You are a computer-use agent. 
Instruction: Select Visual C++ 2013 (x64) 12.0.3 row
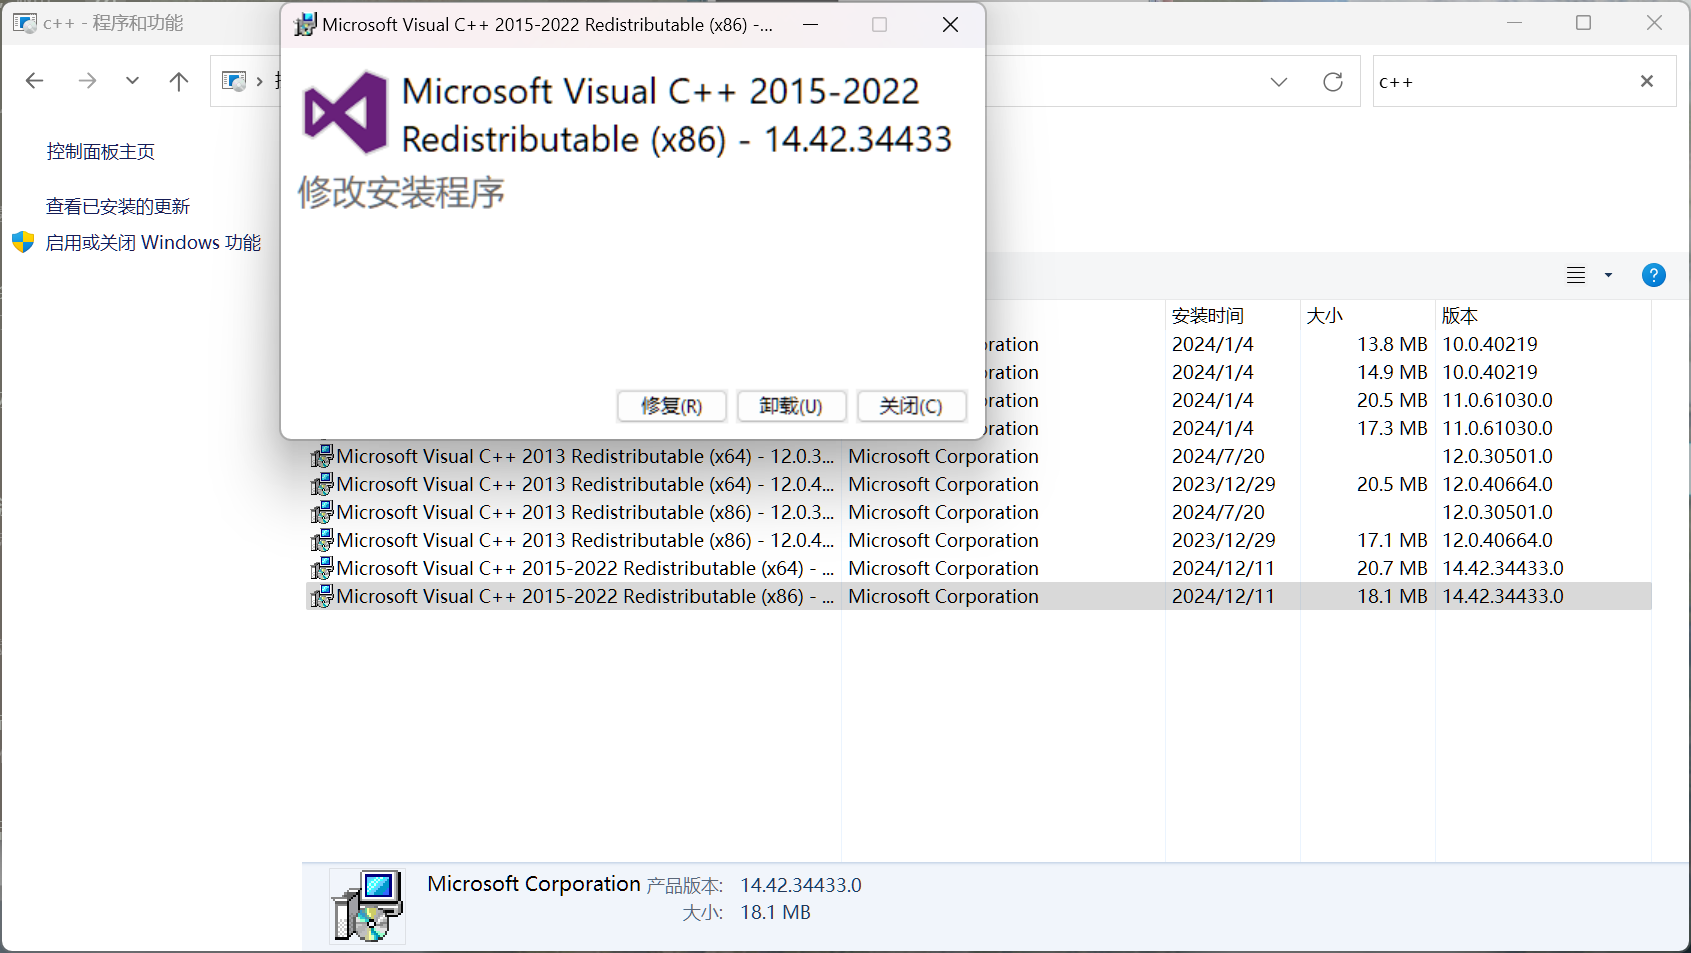978,456
